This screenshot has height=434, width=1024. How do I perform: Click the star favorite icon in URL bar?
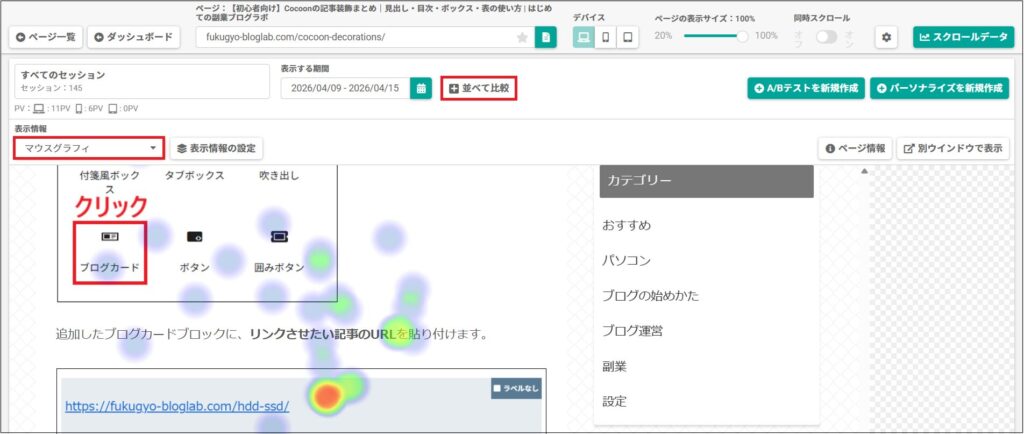[x=522, y=38]
